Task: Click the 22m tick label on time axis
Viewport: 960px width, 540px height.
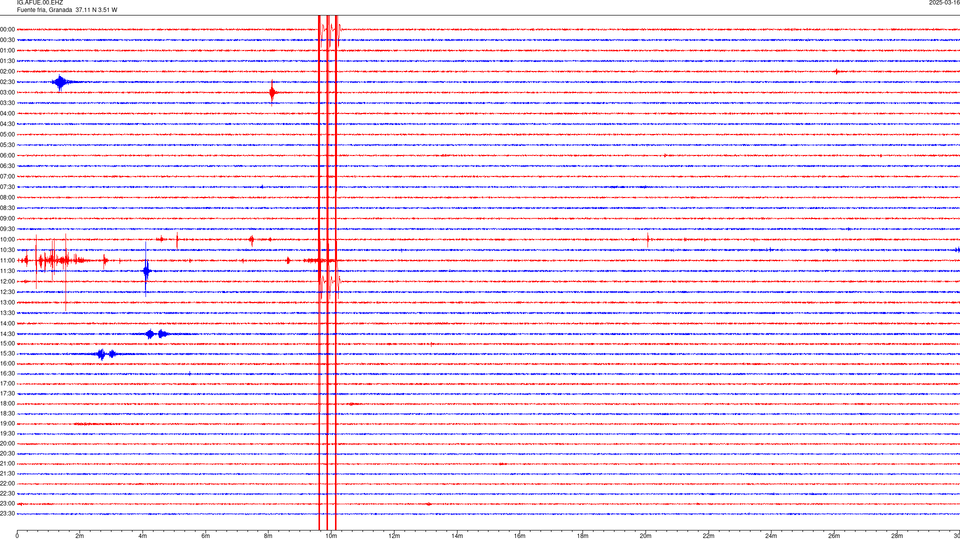Action: [x=708, y=536]
